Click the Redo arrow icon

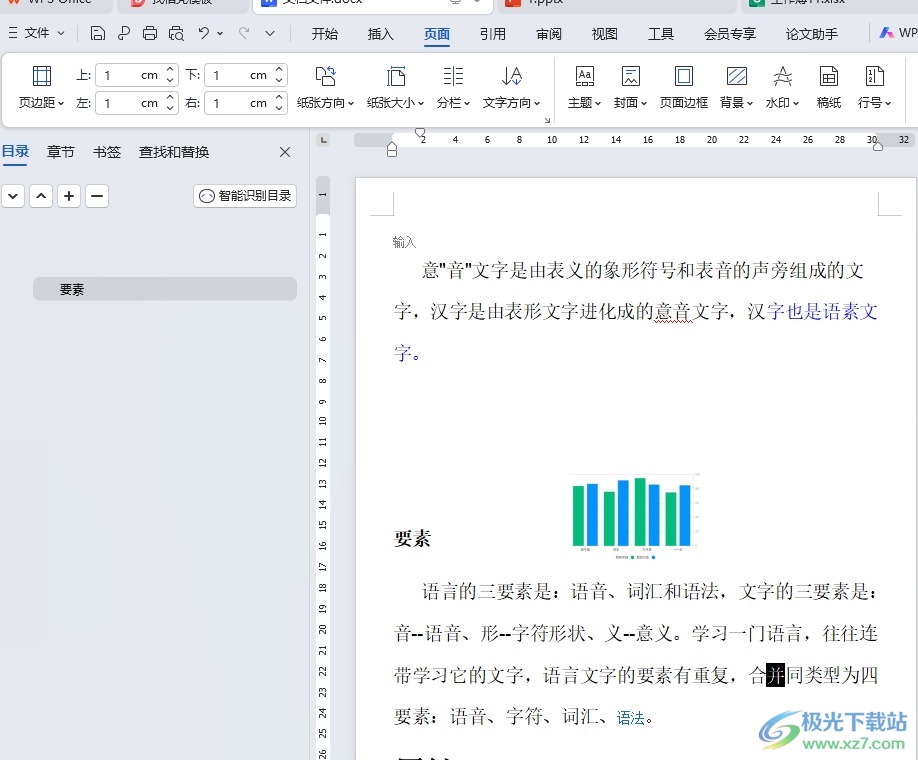pos(244,33)
